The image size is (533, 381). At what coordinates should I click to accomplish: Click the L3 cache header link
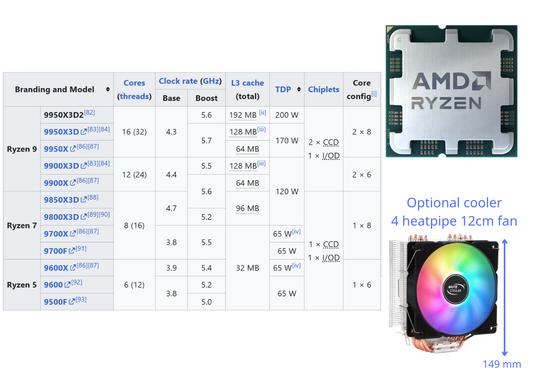point(247,83)
